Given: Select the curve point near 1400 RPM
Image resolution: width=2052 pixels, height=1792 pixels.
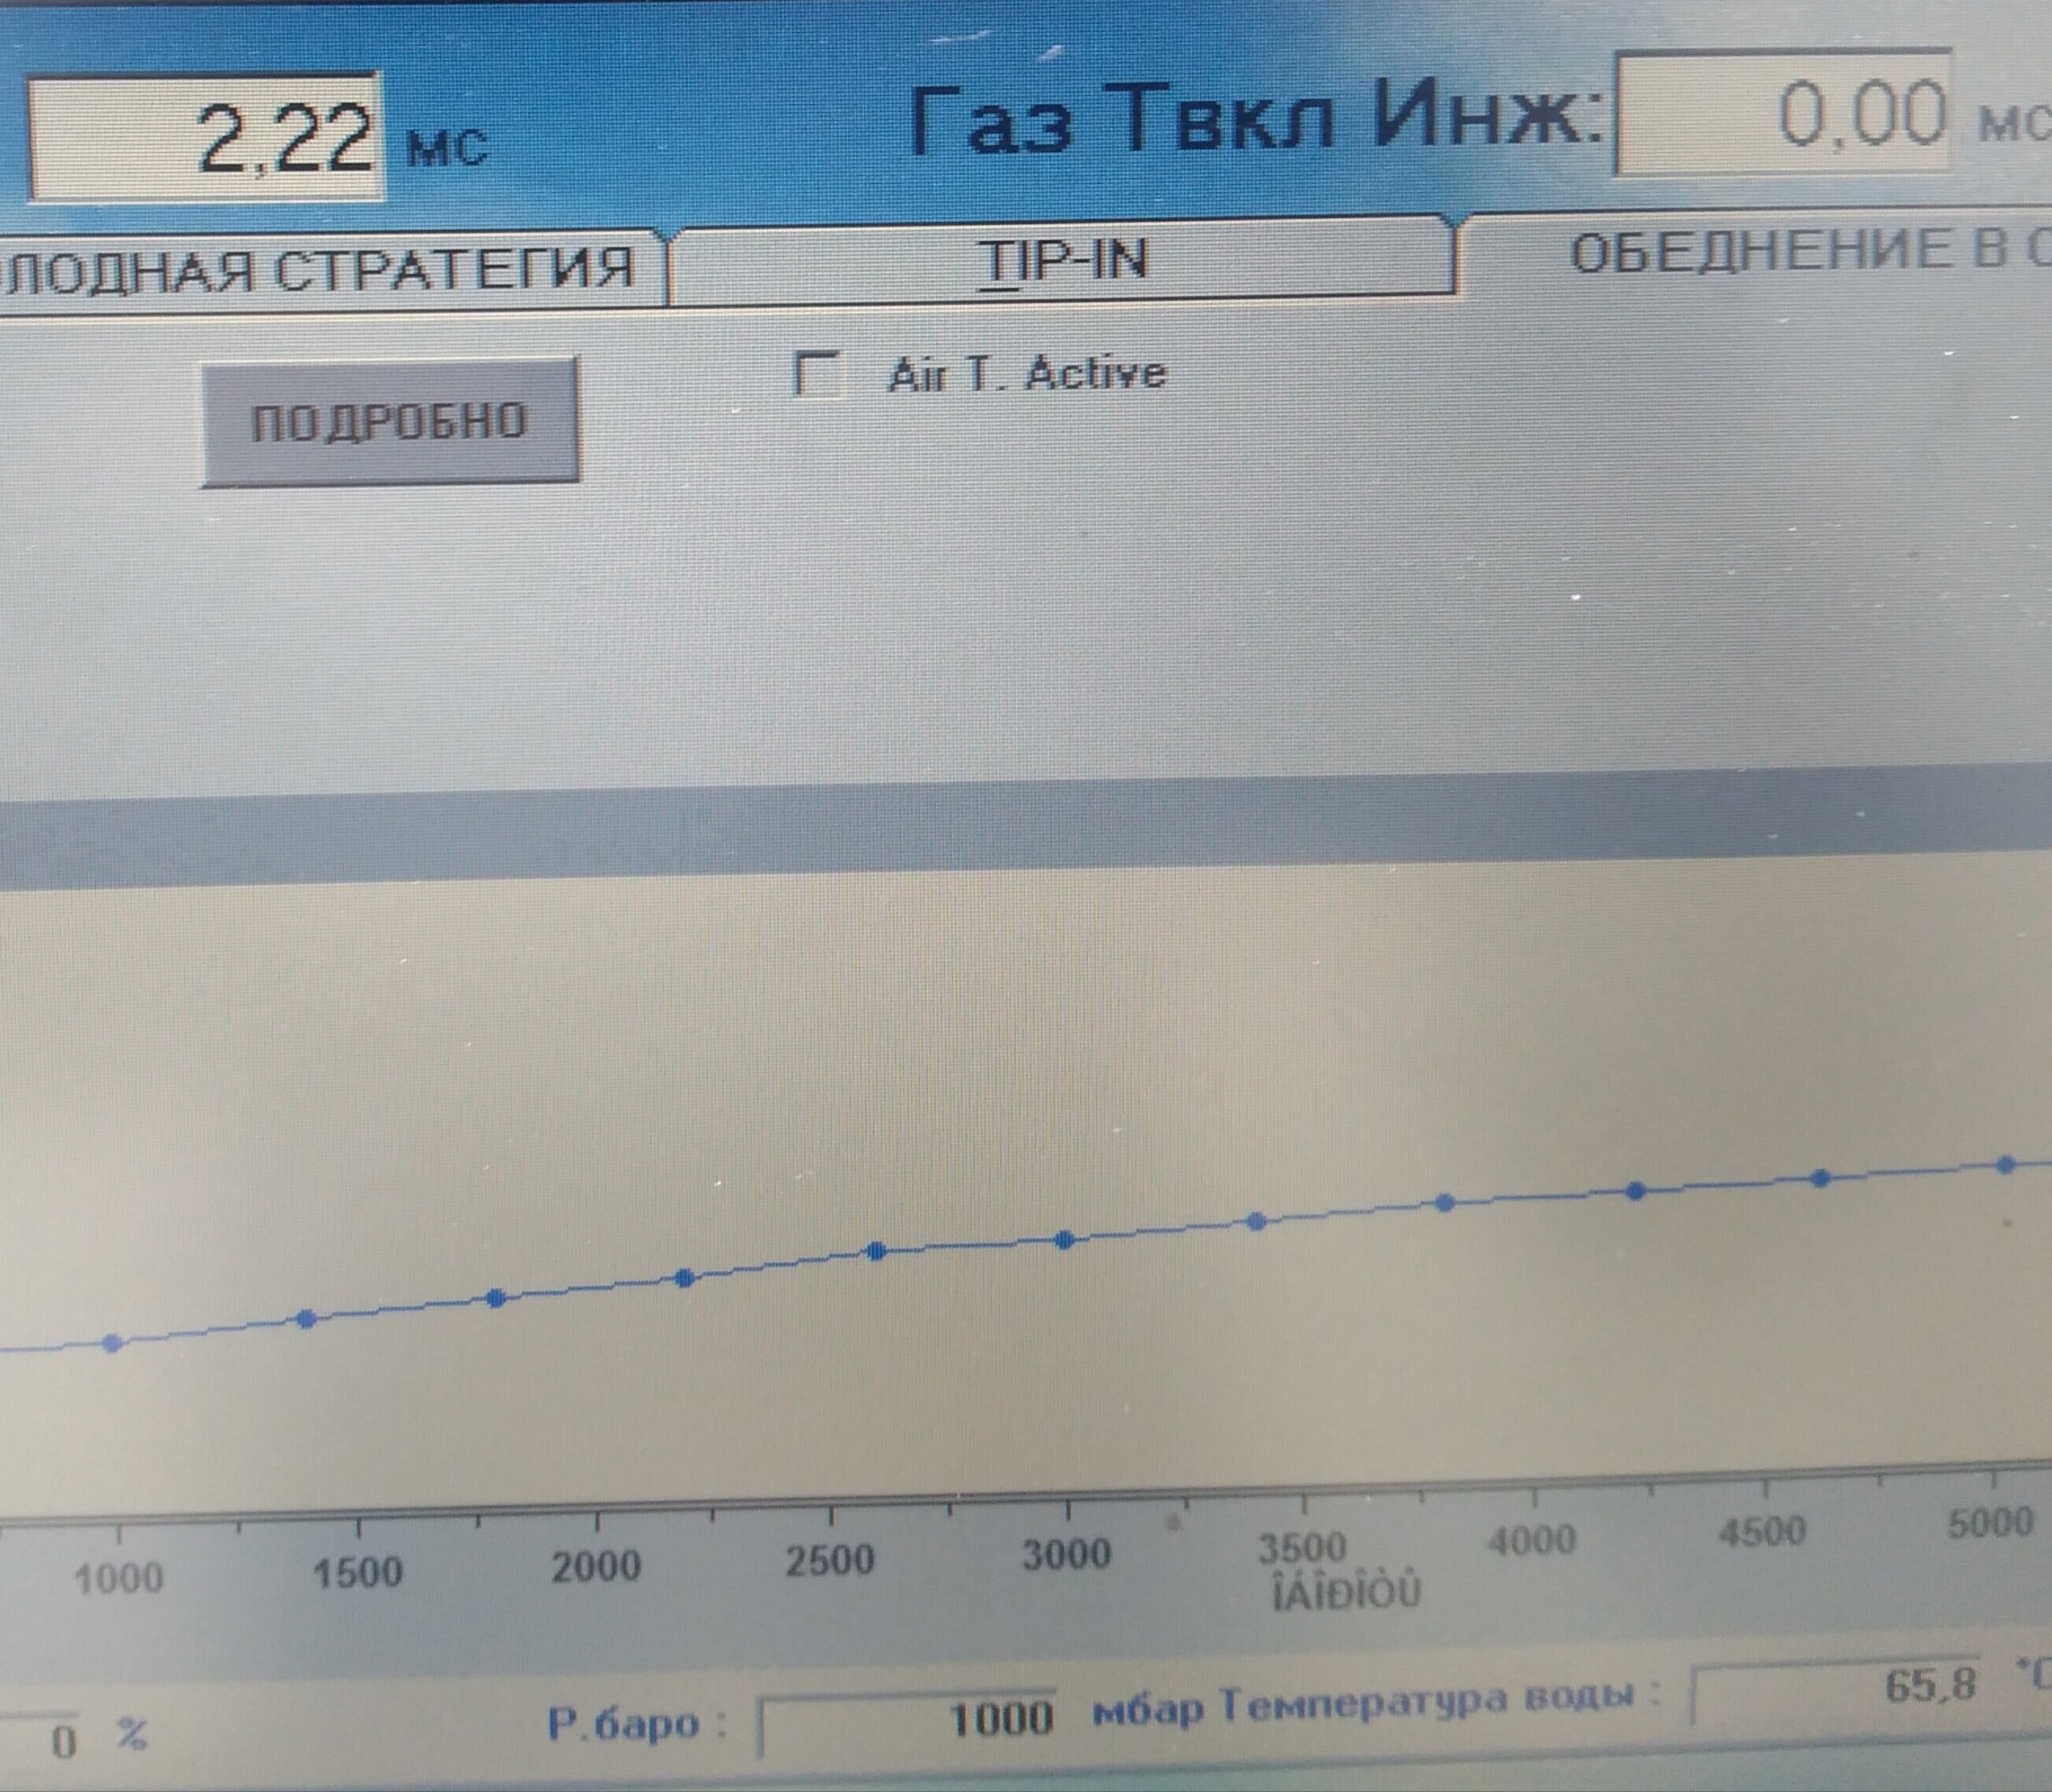Looking at the screenshot, I should (x=307, y=1319).
